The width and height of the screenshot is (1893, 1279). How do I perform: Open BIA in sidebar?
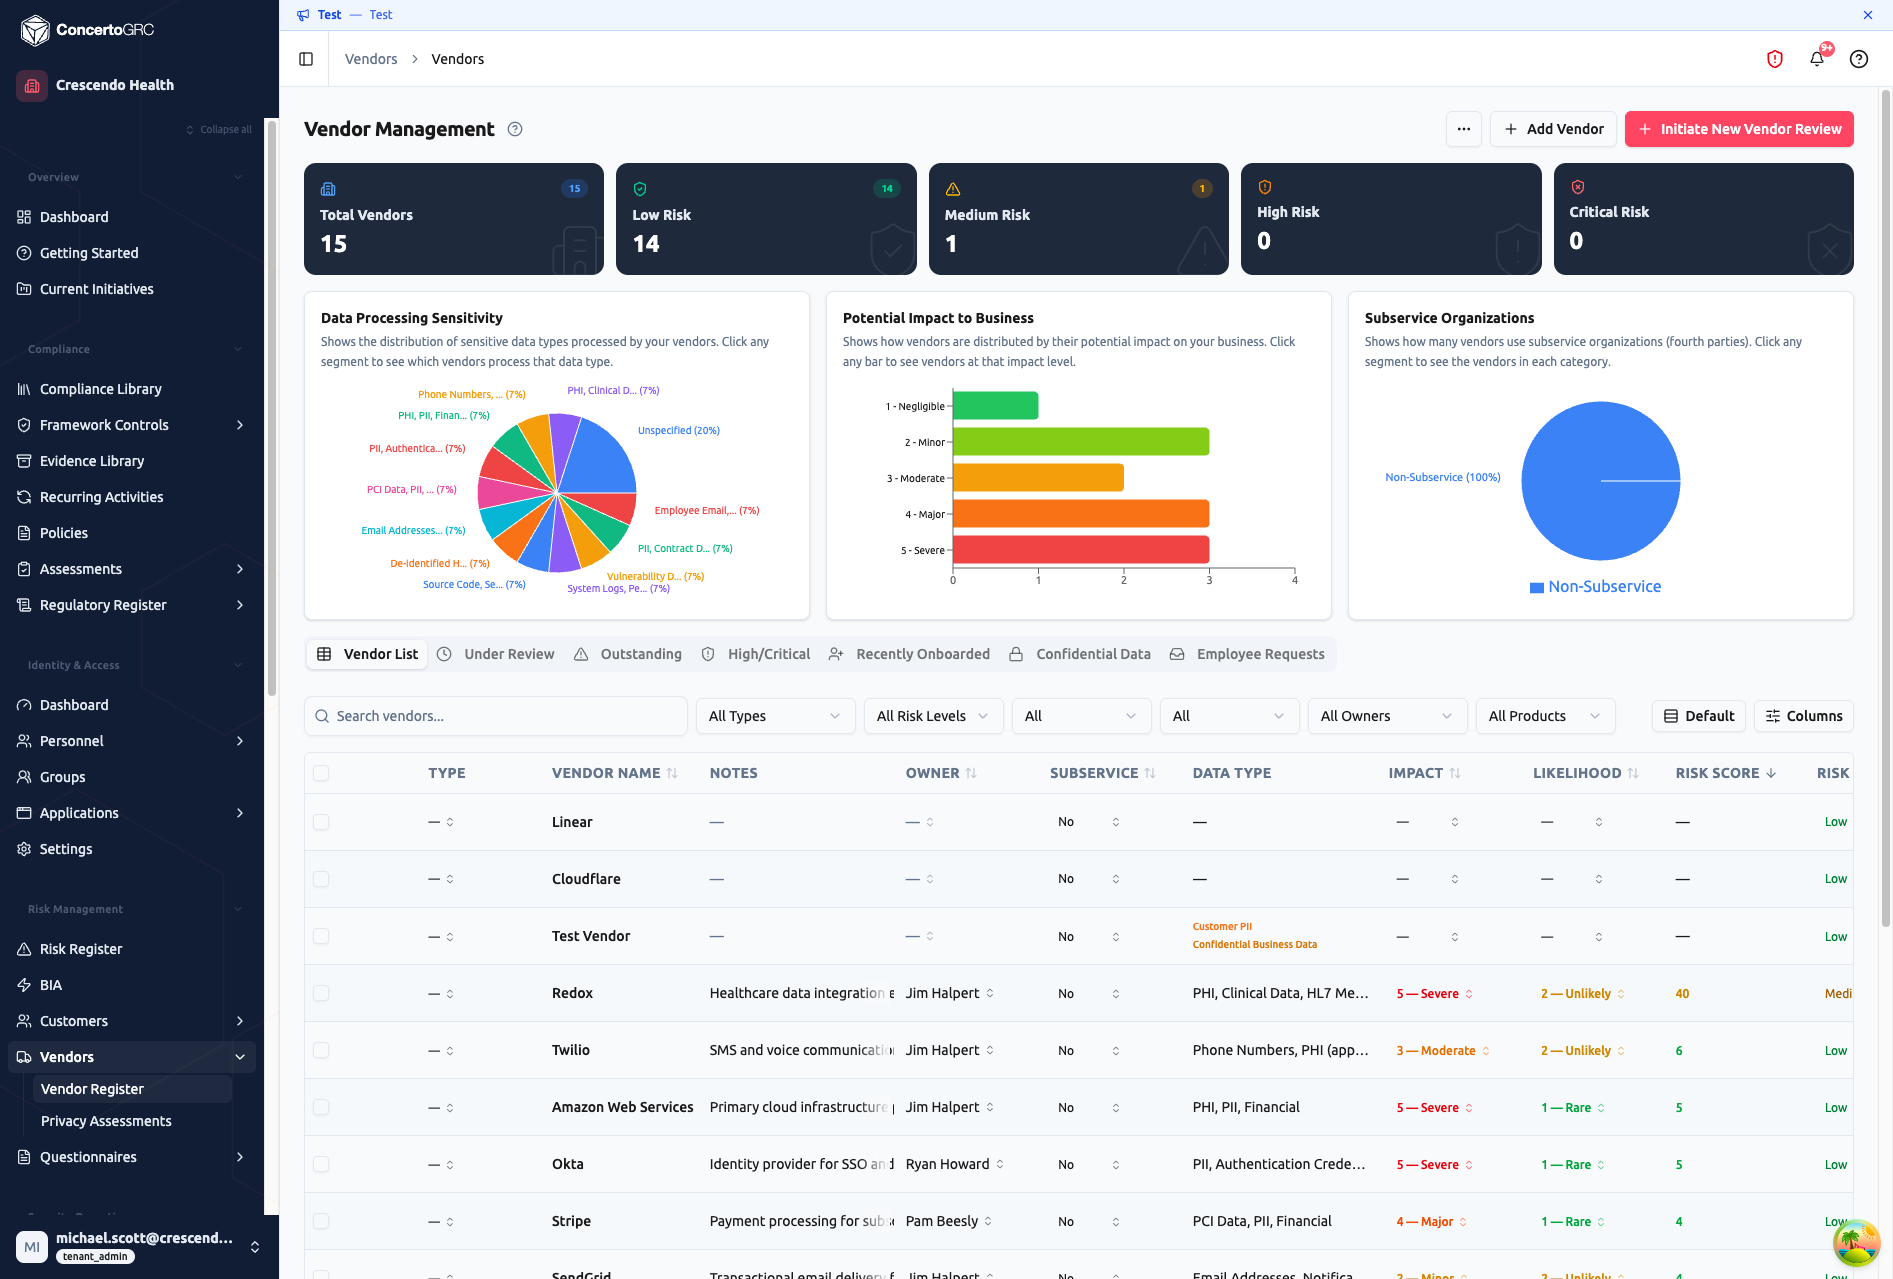[x=51, y=985]
